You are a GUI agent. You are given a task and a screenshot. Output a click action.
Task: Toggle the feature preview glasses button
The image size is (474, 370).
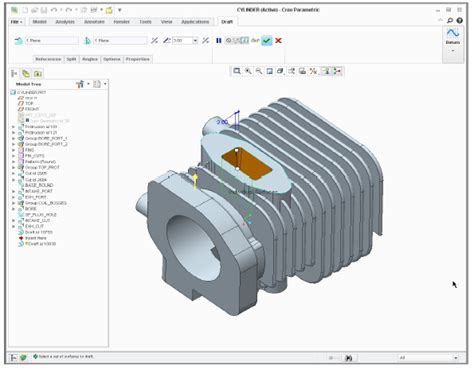255,40
